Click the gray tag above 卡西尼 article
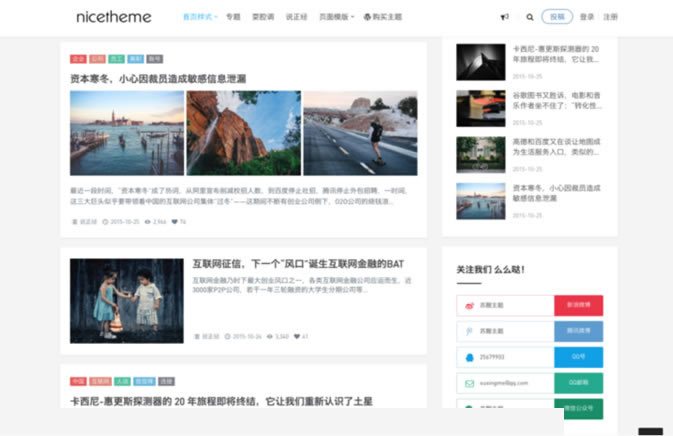 [x=166, y=382]
